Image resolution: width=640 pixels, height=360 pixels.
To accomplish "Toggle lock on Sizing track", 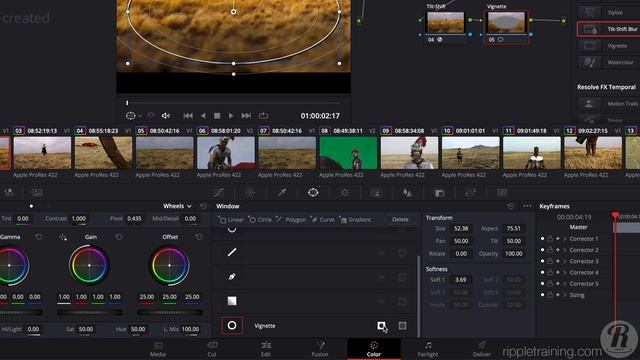I will (x=550, y=295).
